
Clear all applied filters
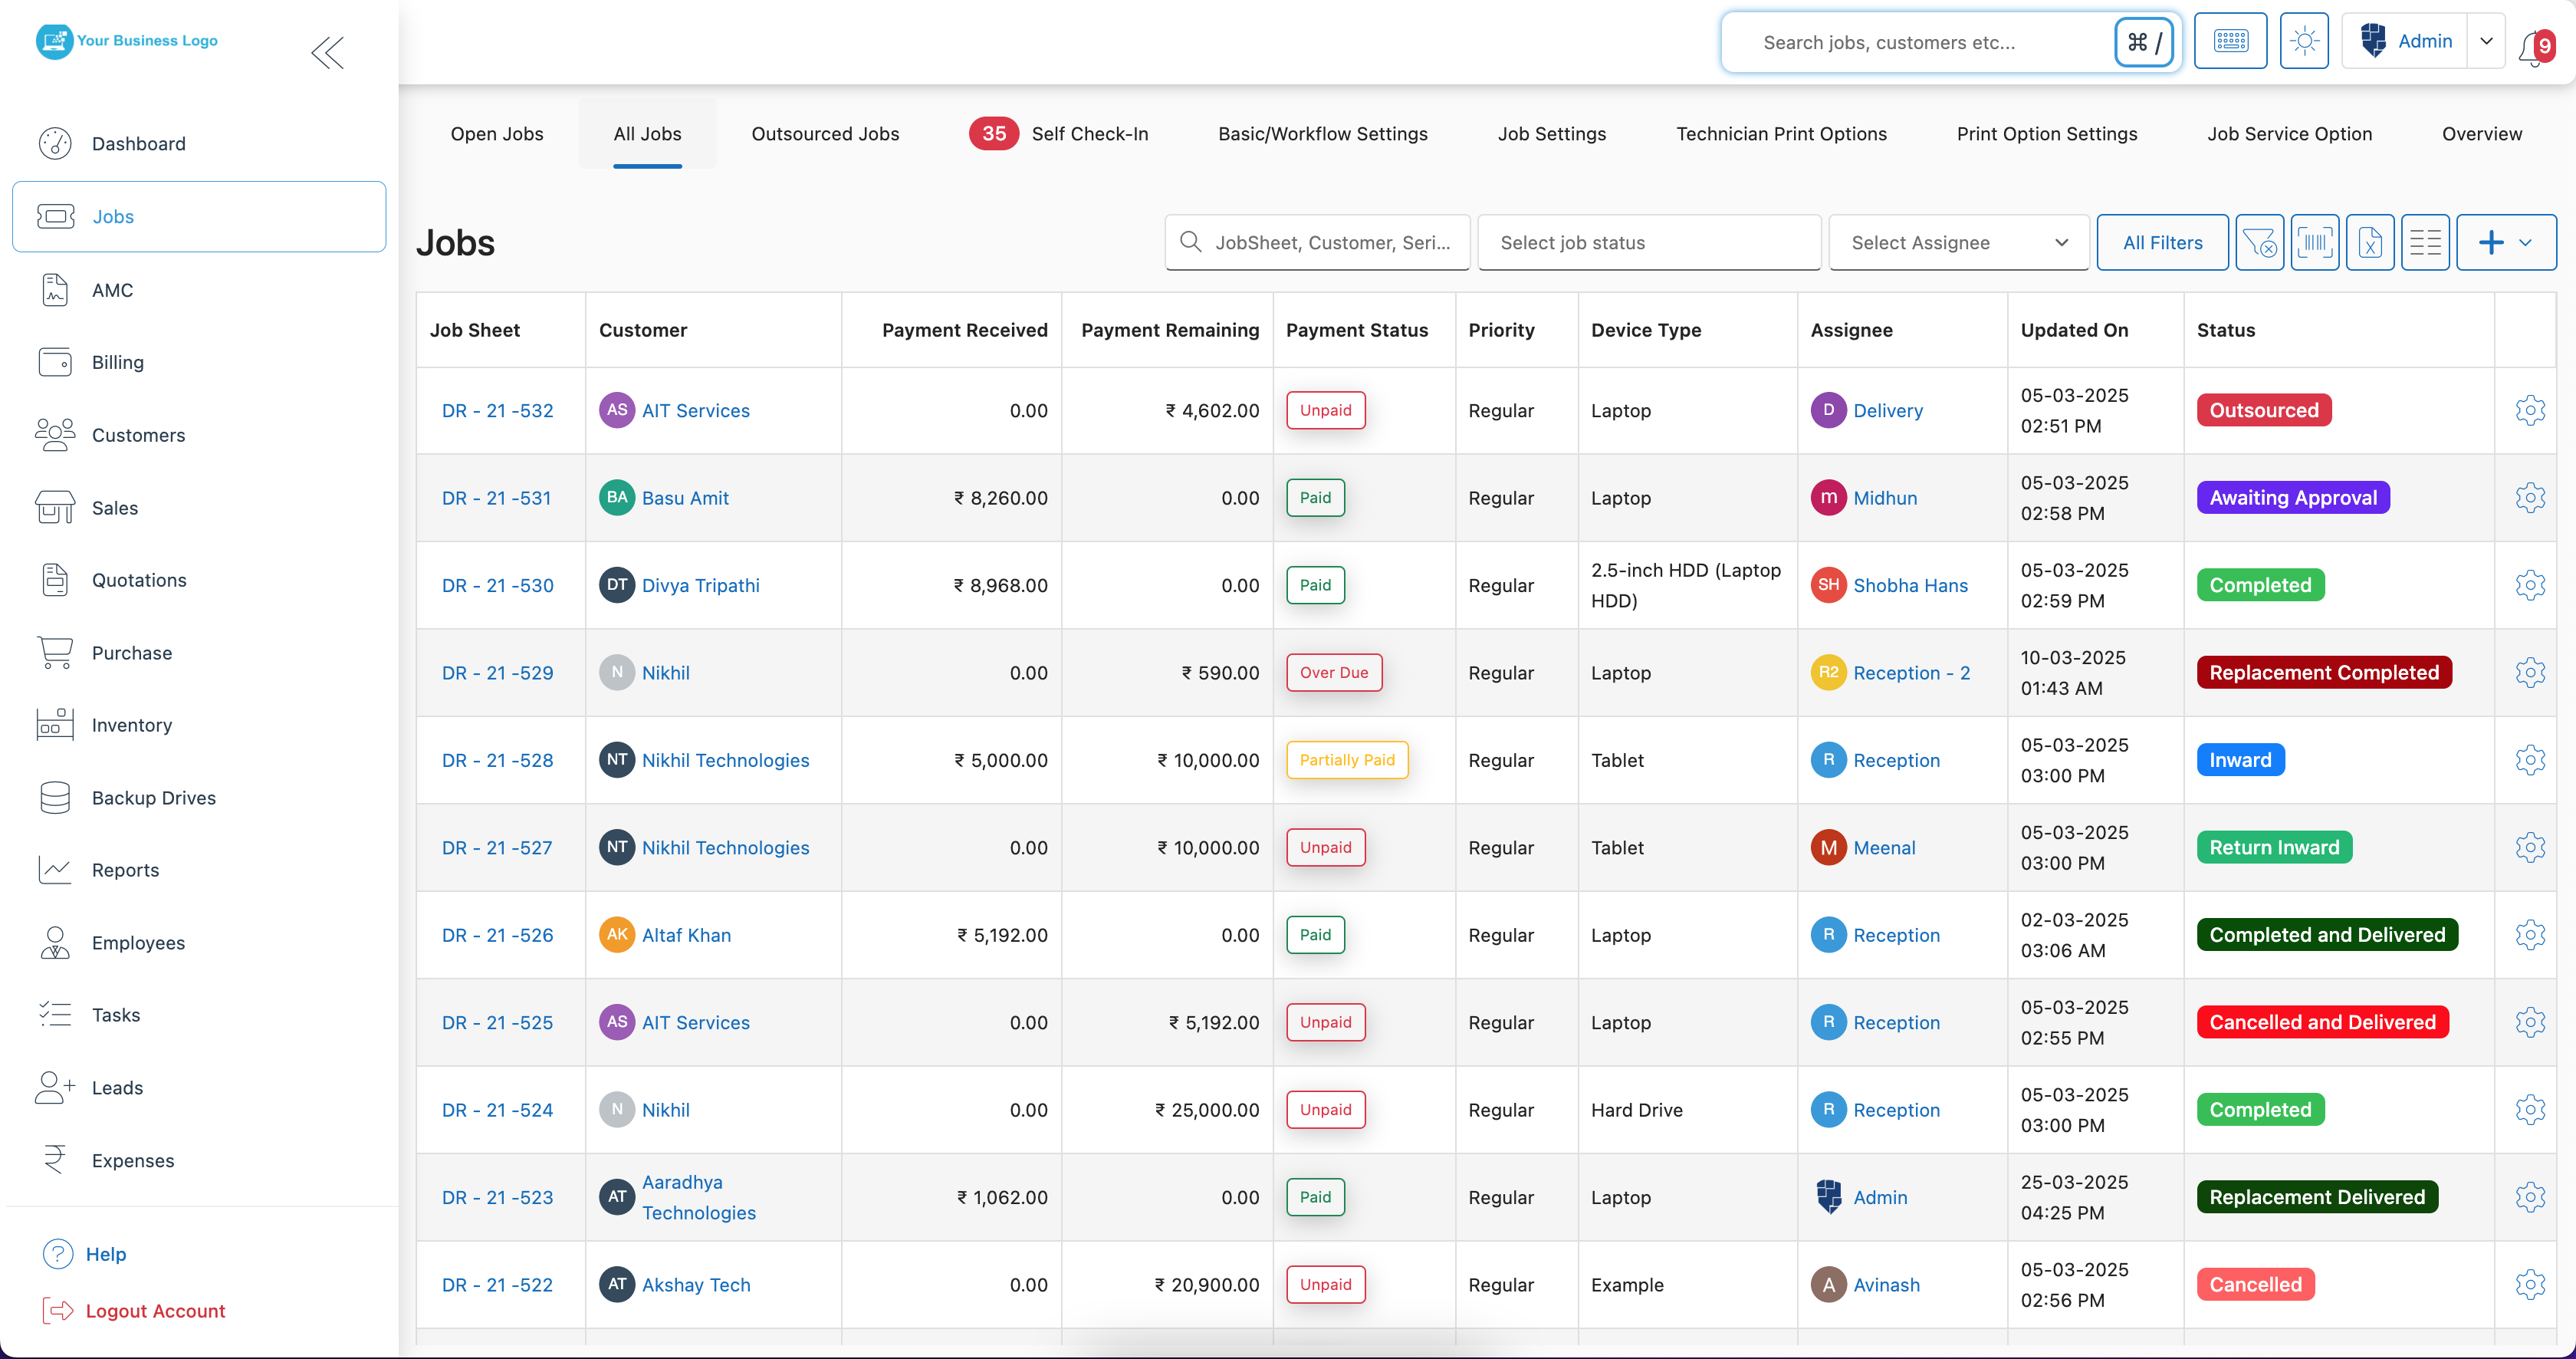click(x=2262, y=242)
